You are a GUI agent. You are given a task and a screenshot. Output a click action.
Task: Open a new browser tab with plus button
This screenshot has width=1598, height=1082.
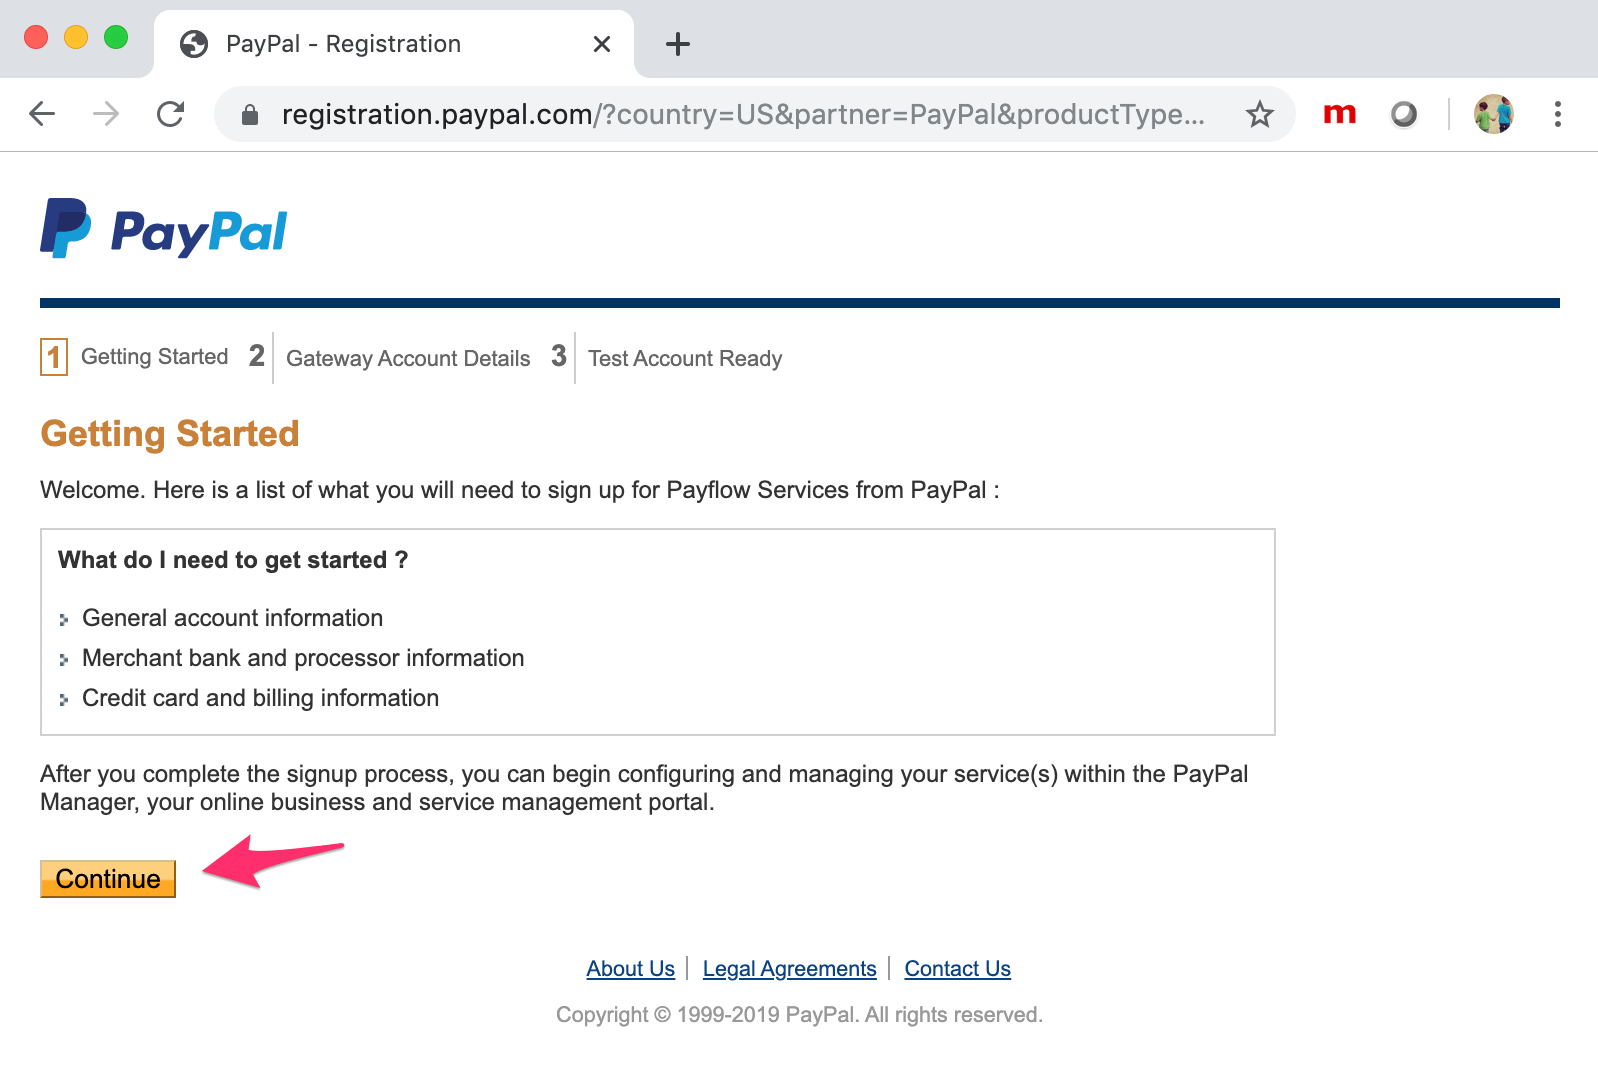pyautogui.click(x=677, y=43)
